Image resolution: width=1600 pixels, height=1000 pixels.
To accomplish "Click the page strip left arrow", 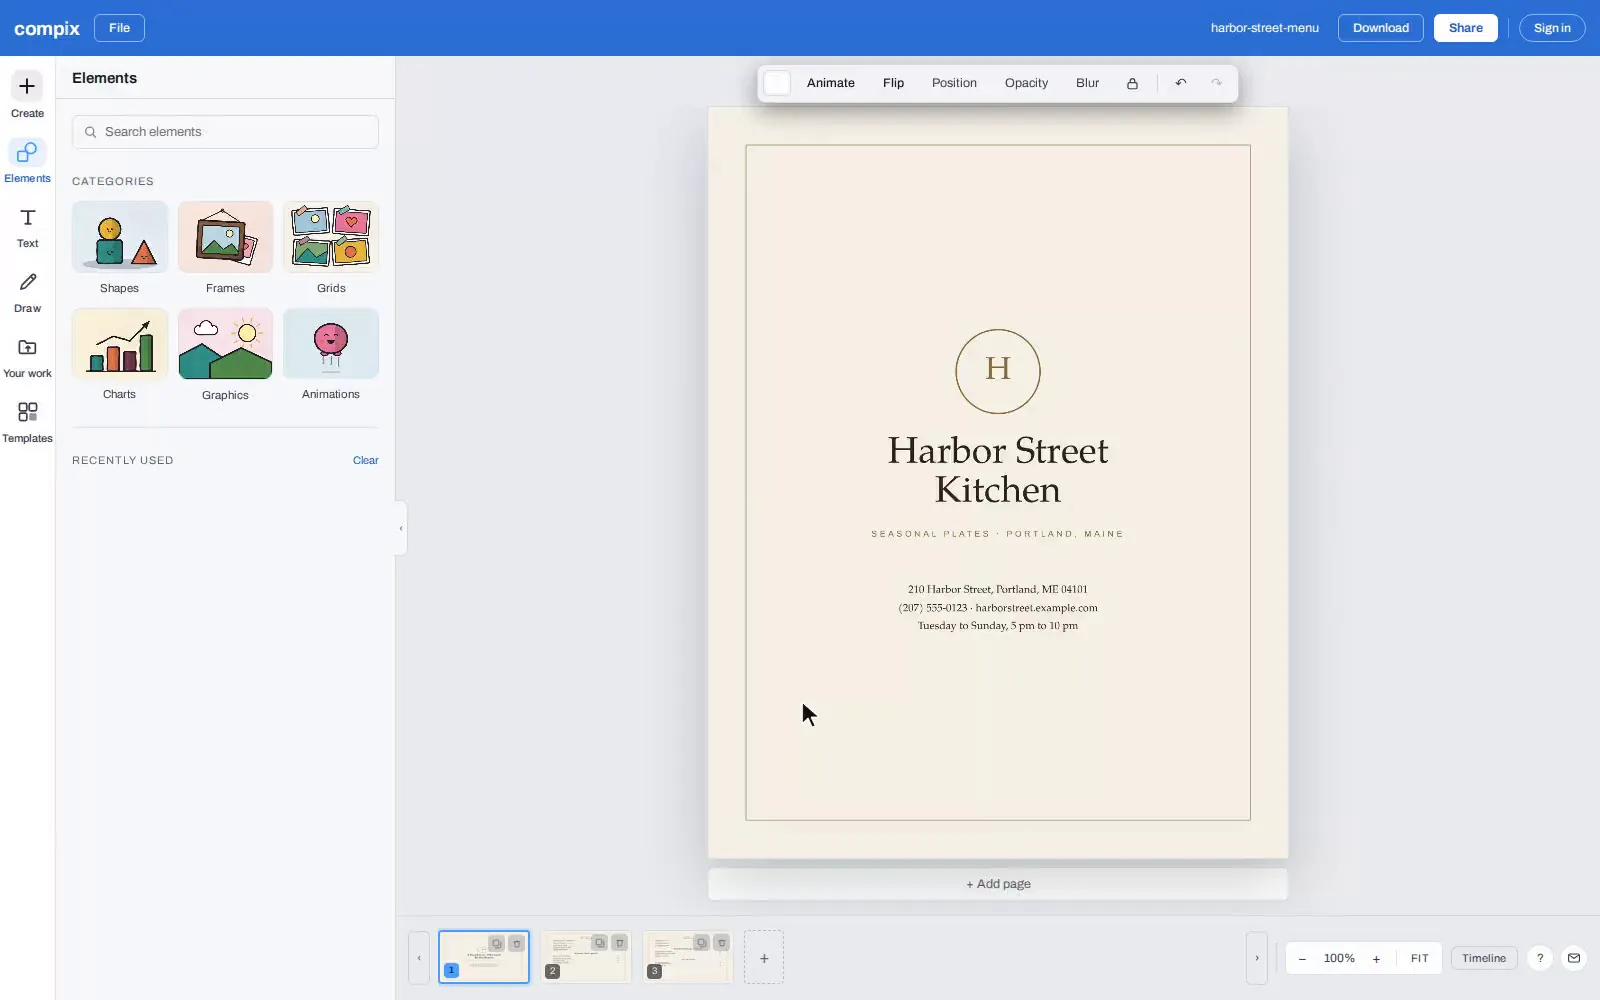I will coord(419,958).
